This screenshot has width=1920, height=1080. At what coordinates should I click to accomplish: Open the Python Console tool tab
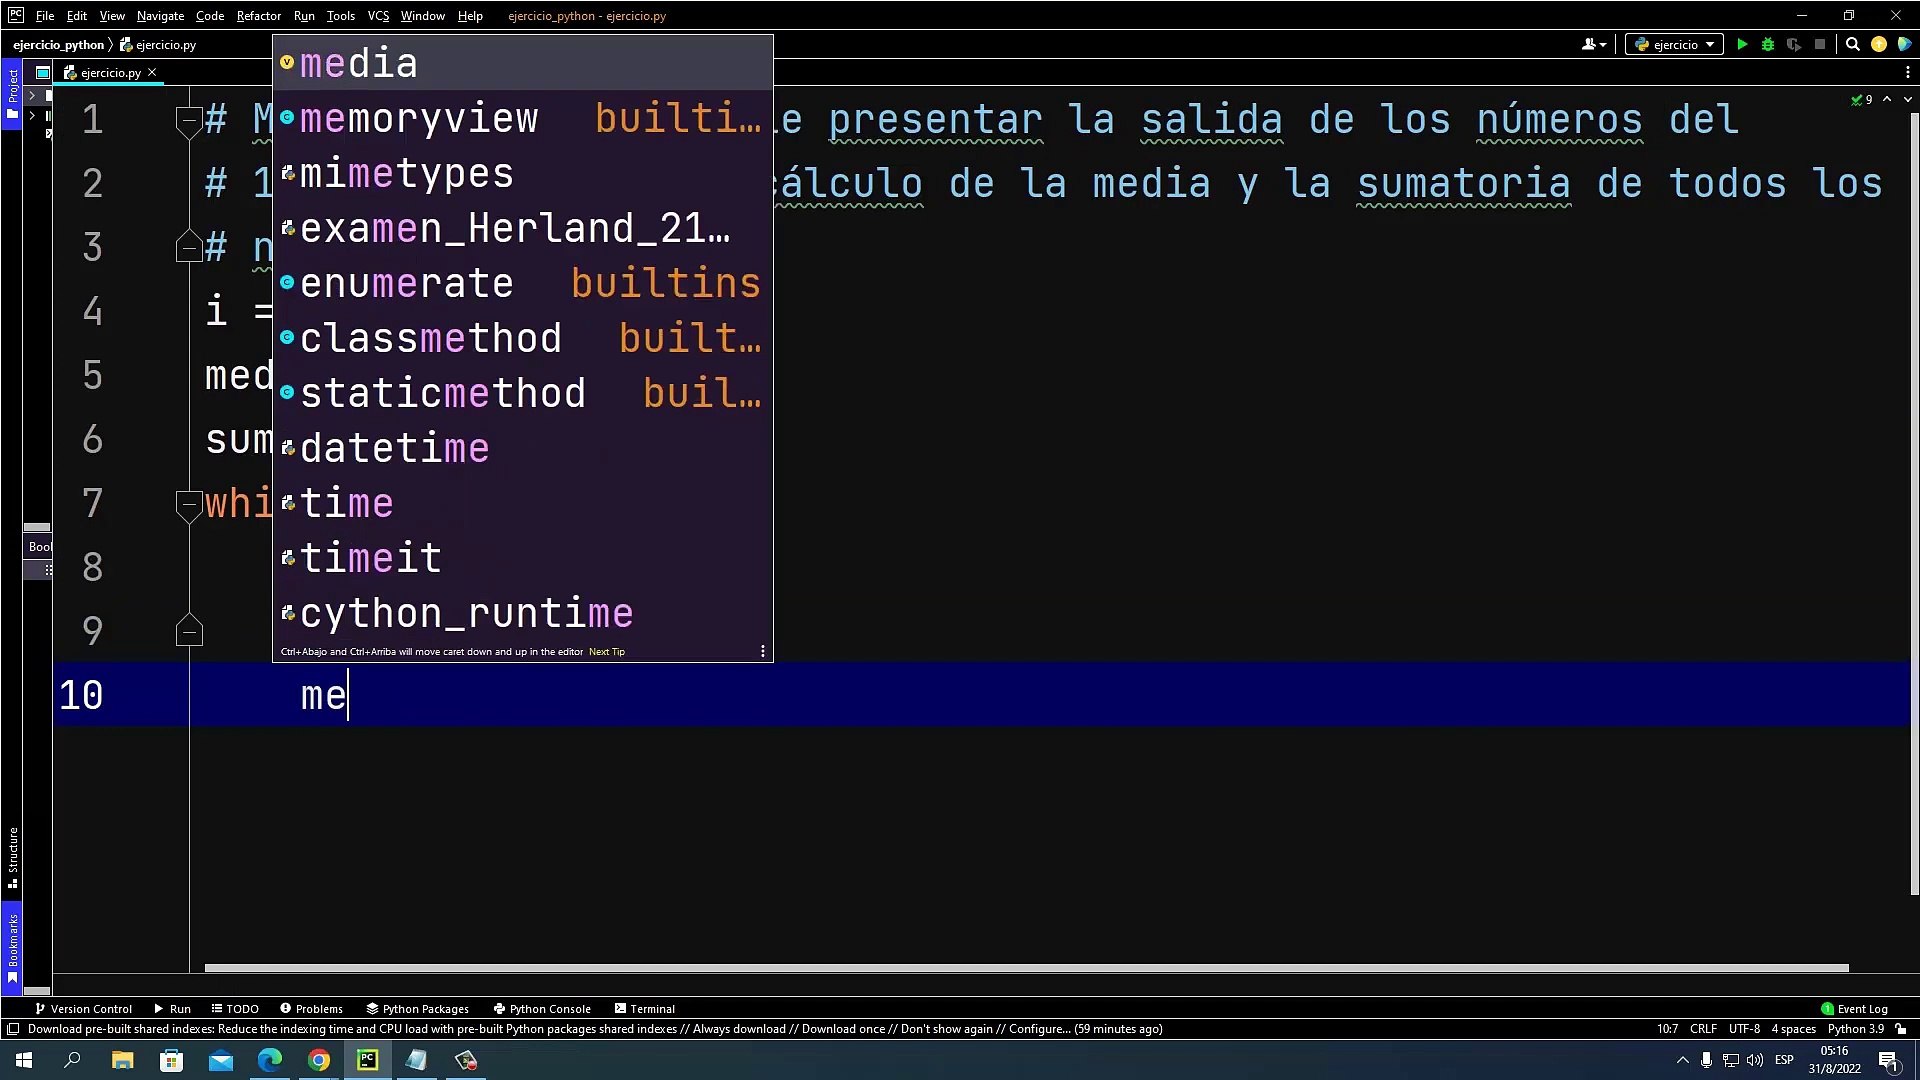click(541, 1008)
